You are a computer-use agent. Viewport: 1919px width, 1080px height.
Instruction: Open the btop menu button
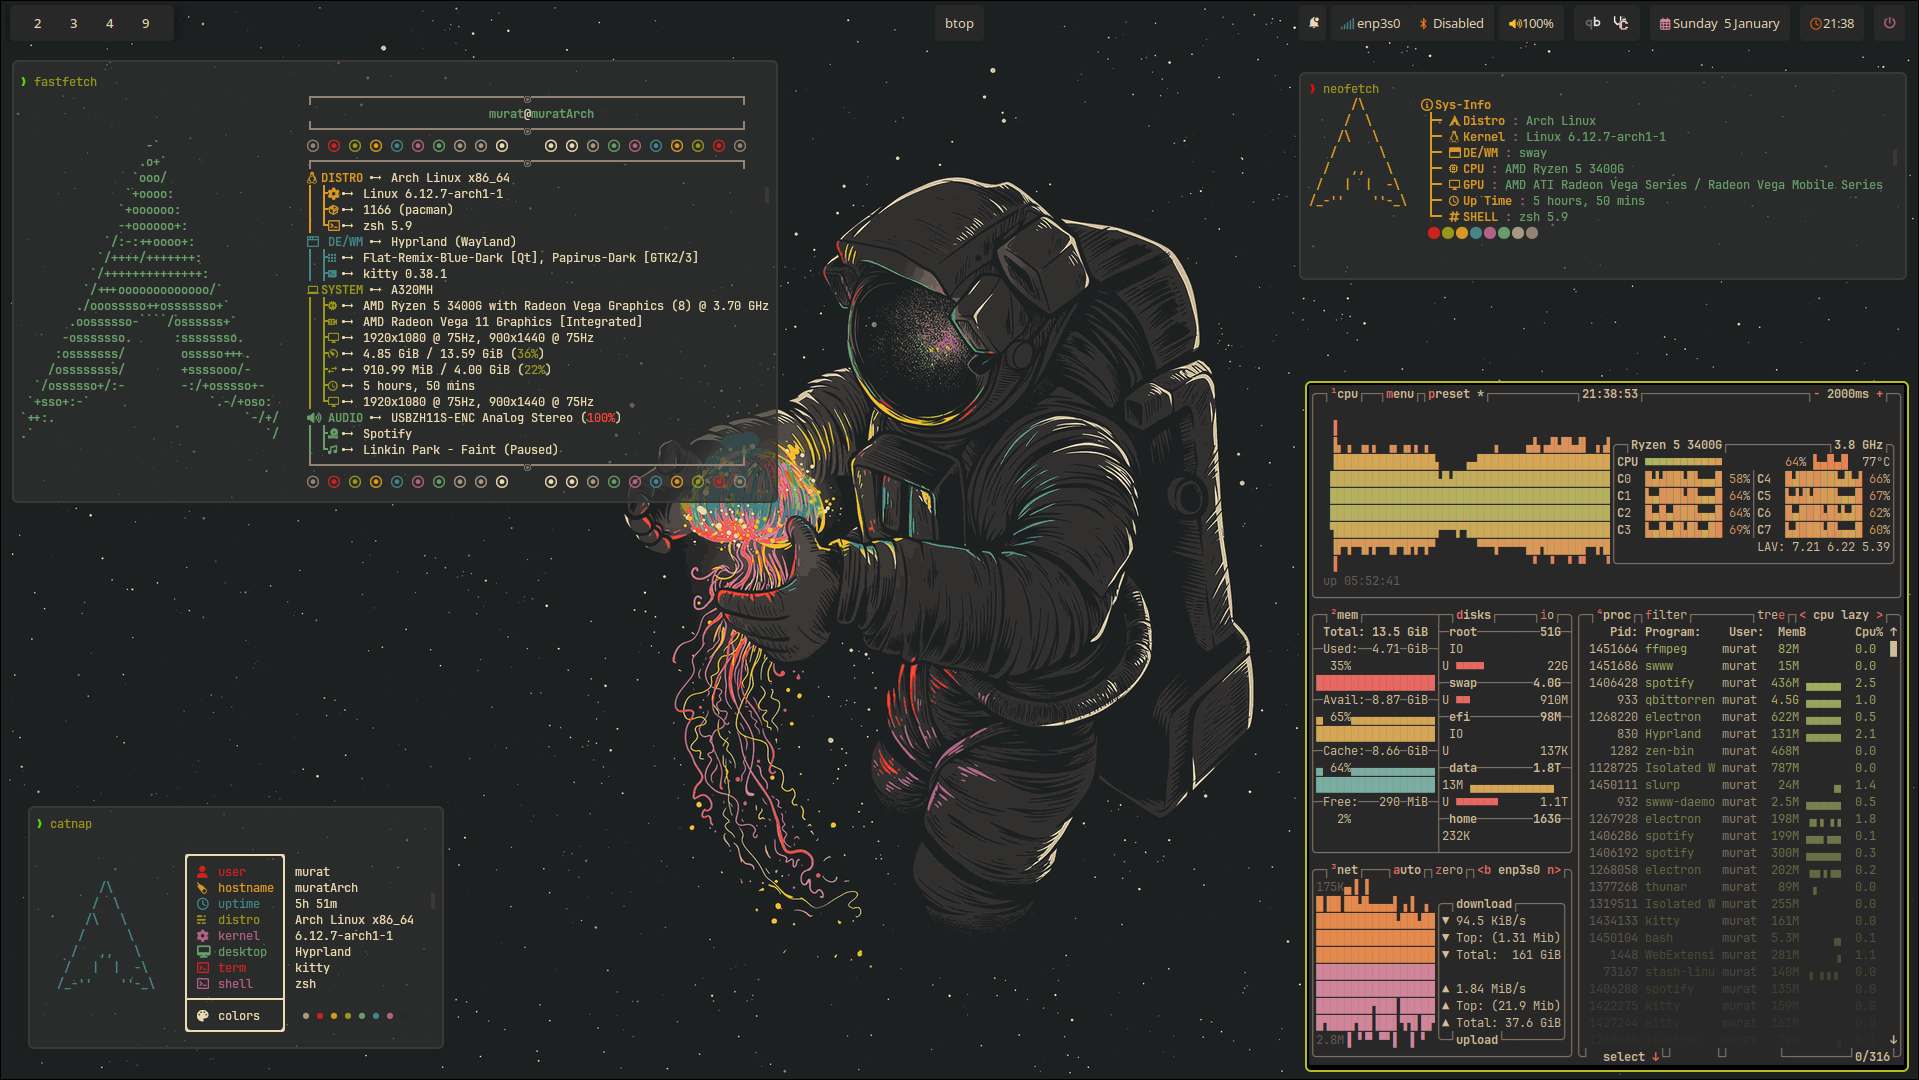tap(1400, 394)
